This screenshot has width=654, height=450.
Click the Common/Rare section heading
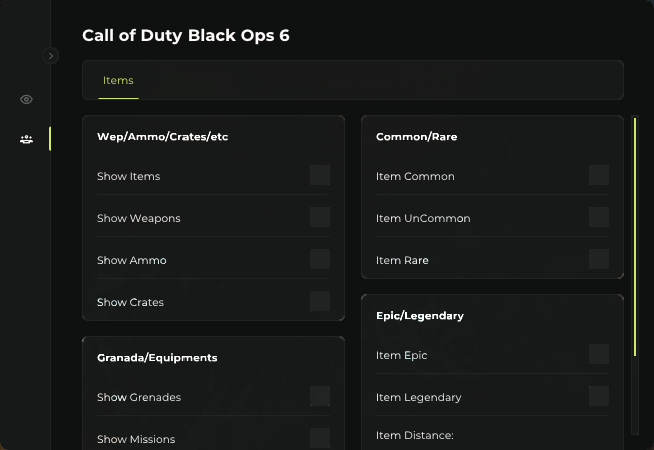click(x=417, y=137)
